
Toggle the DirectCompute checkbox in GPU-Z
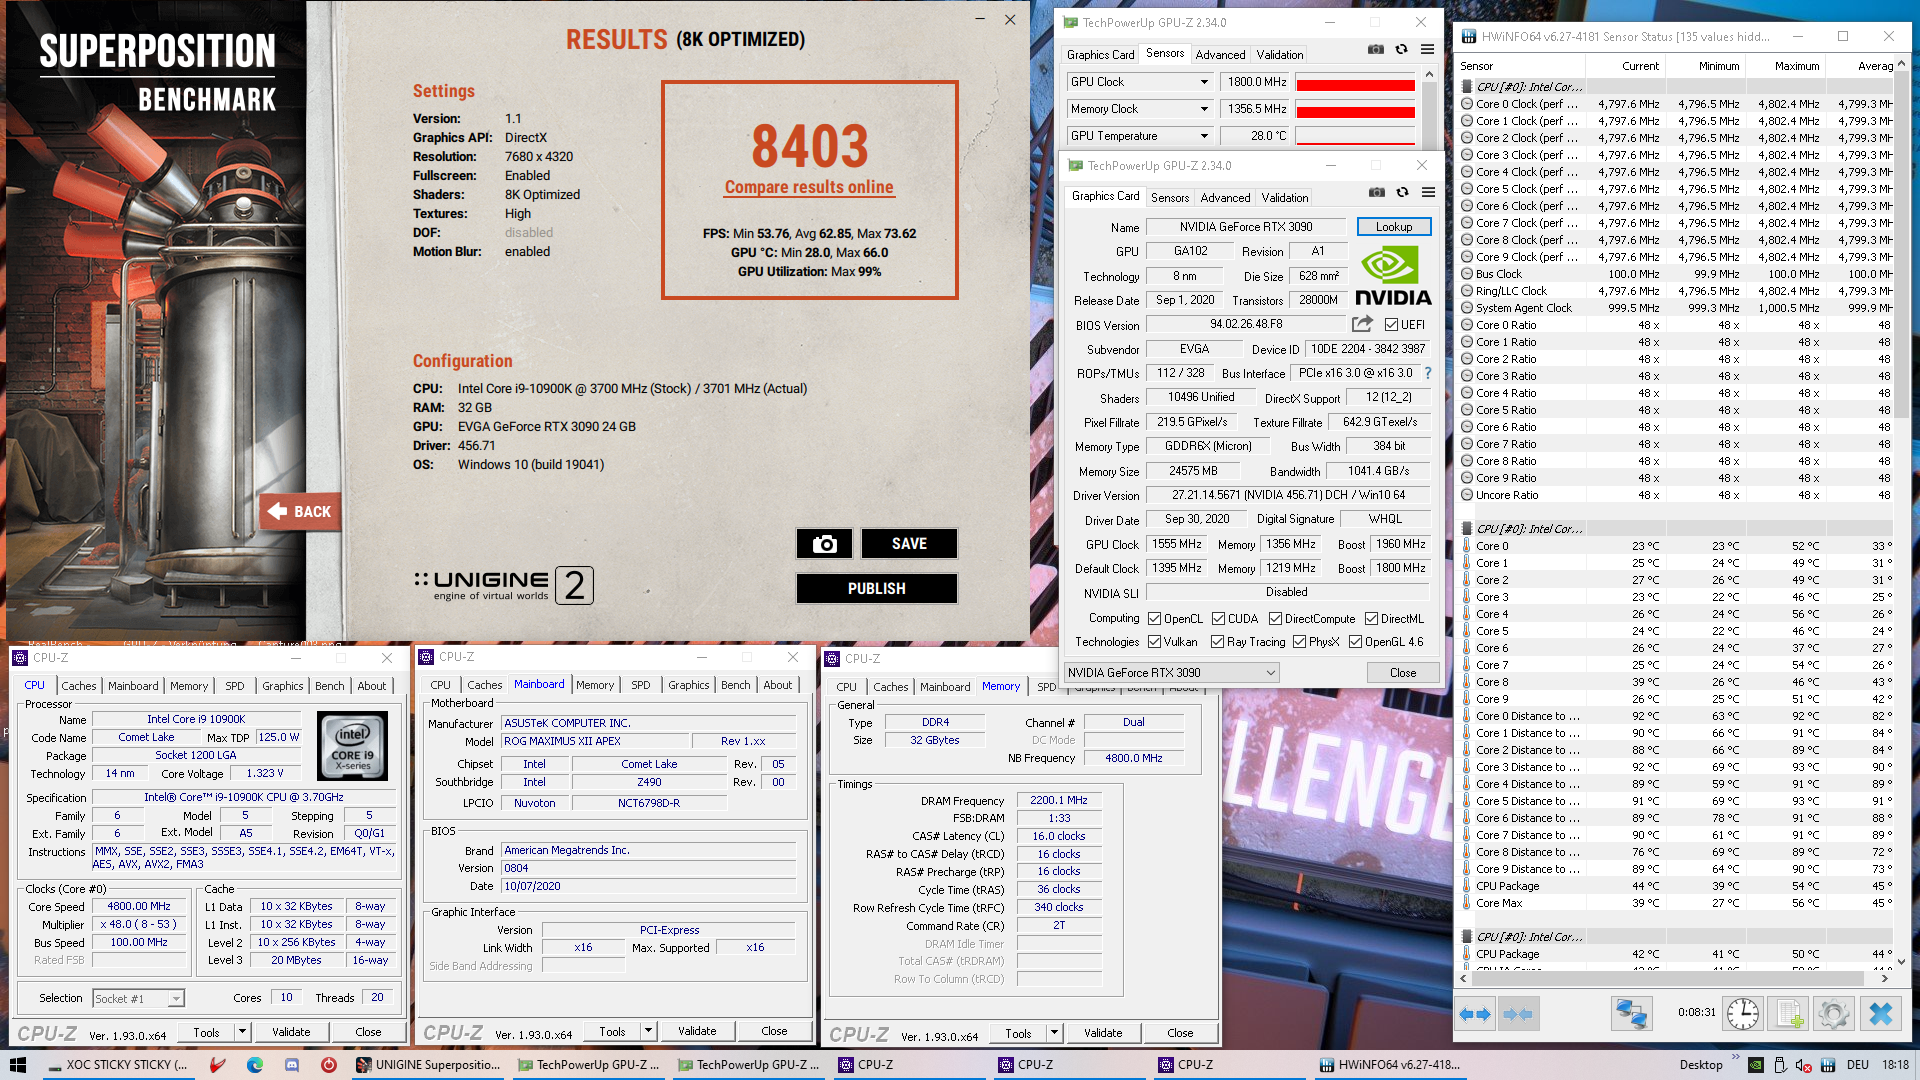(x=1276, y=619)
